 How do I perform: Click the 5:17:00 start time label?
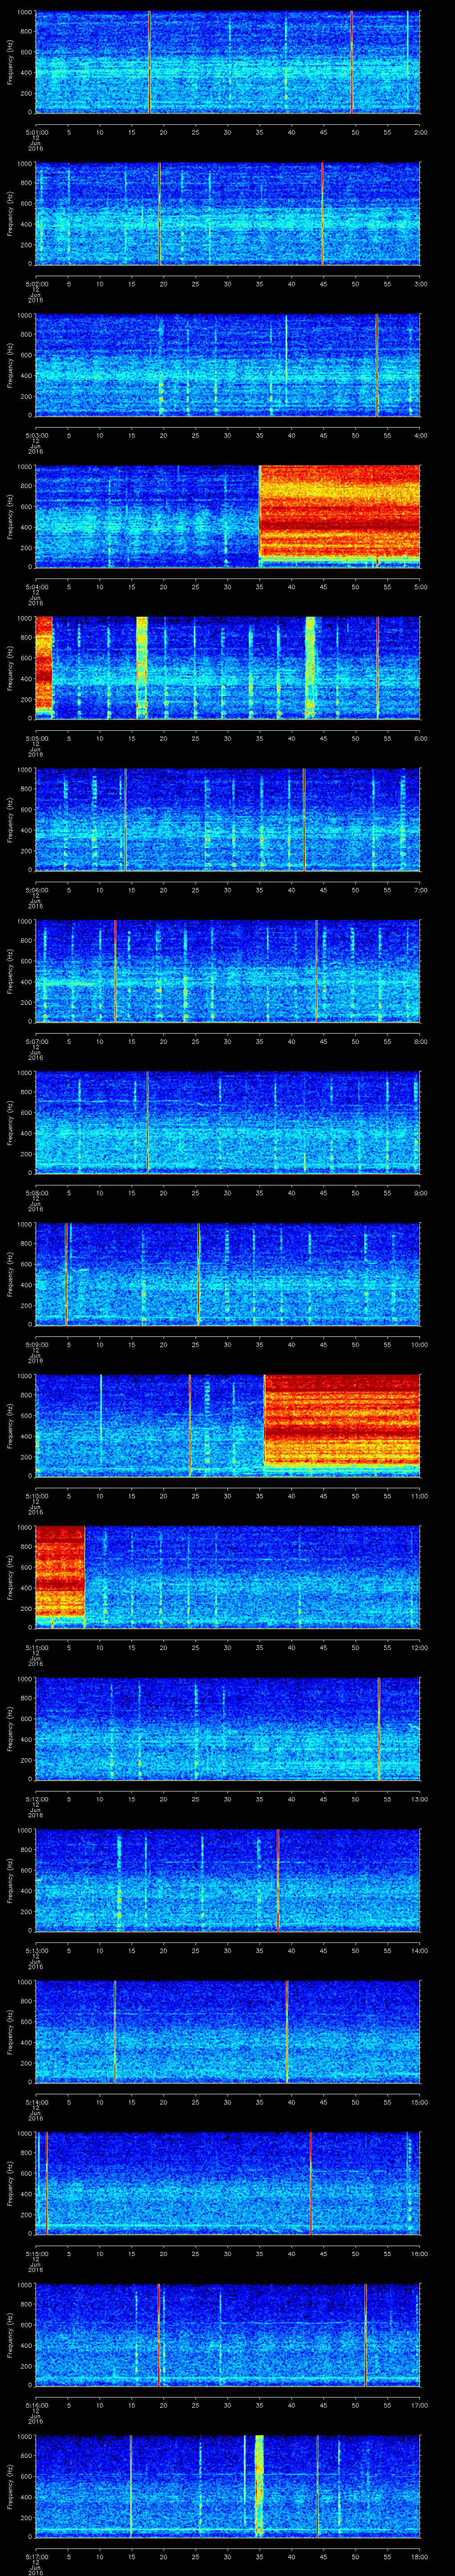coord(36,2557)
